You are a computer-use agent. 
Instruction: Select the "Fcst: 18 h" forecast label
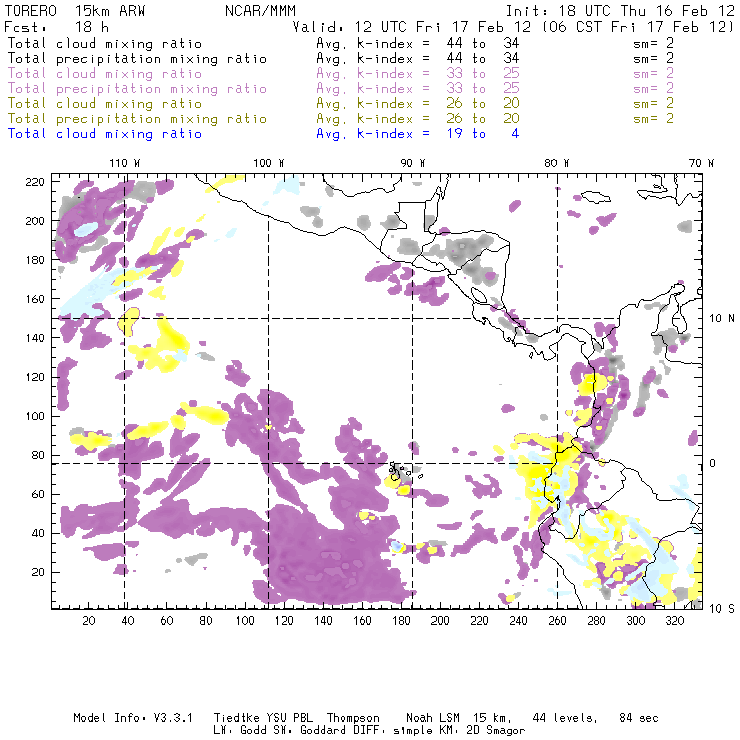56,27
